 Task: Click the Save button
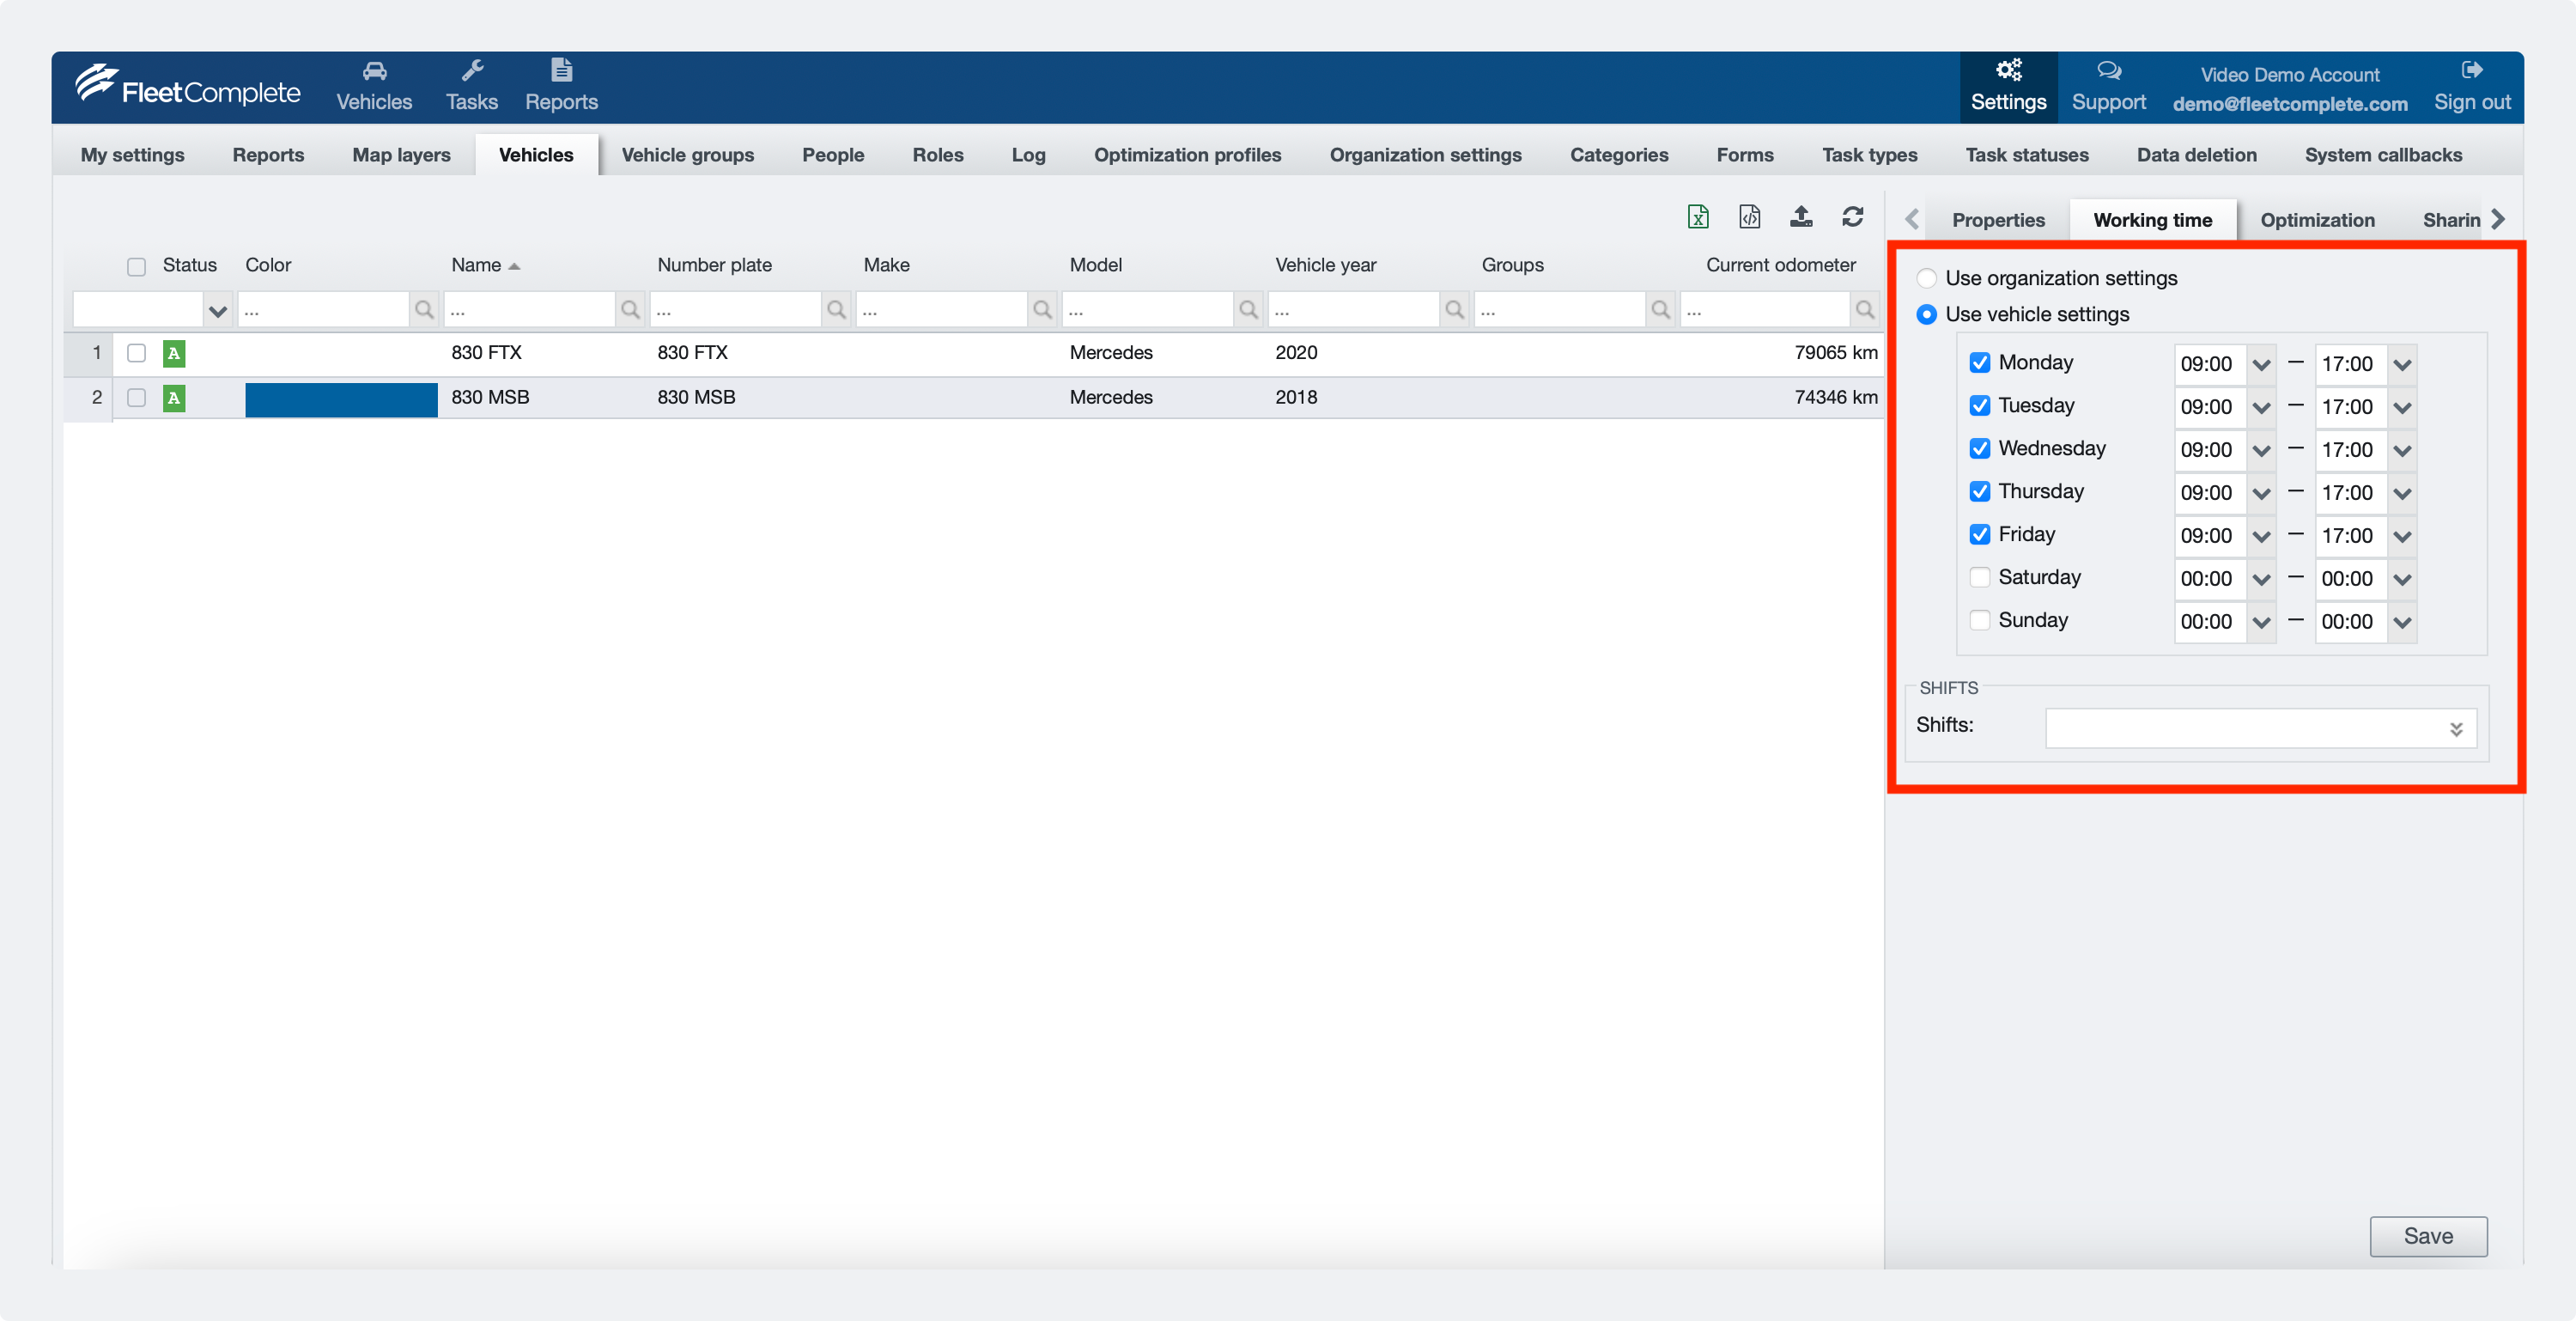[x=2428, y=1235]
